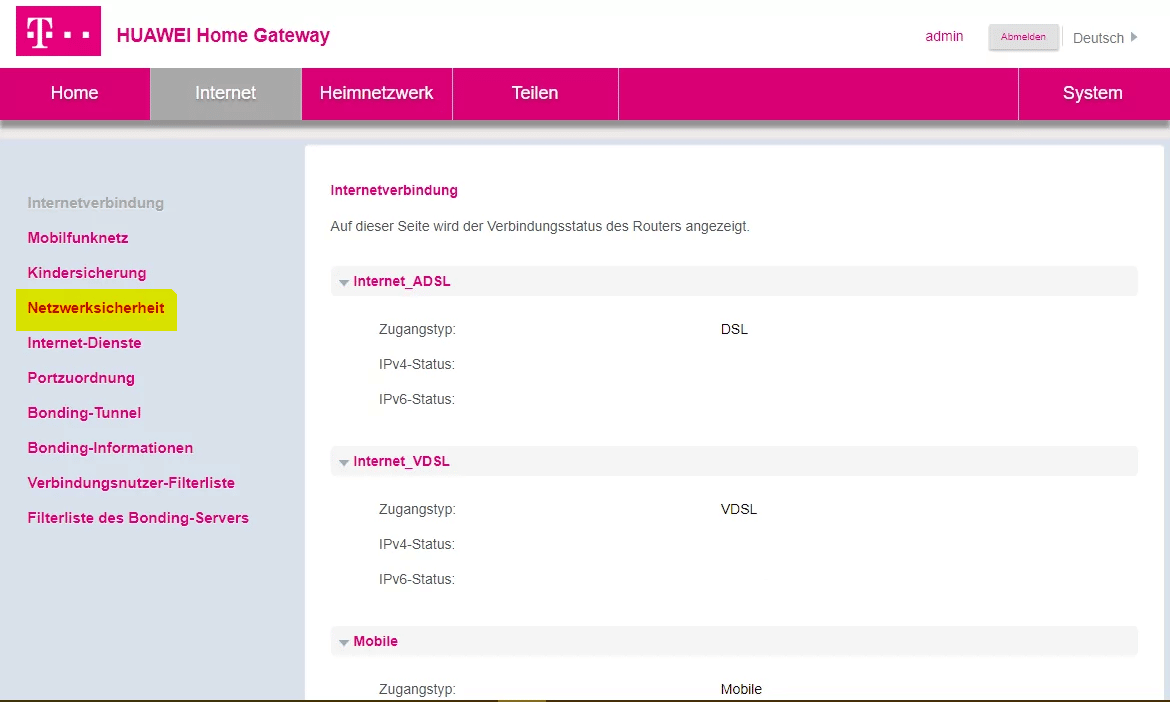Open the Mobilfunknetz page
Viewport: 1170px width, 702px height.
point(78,238)
